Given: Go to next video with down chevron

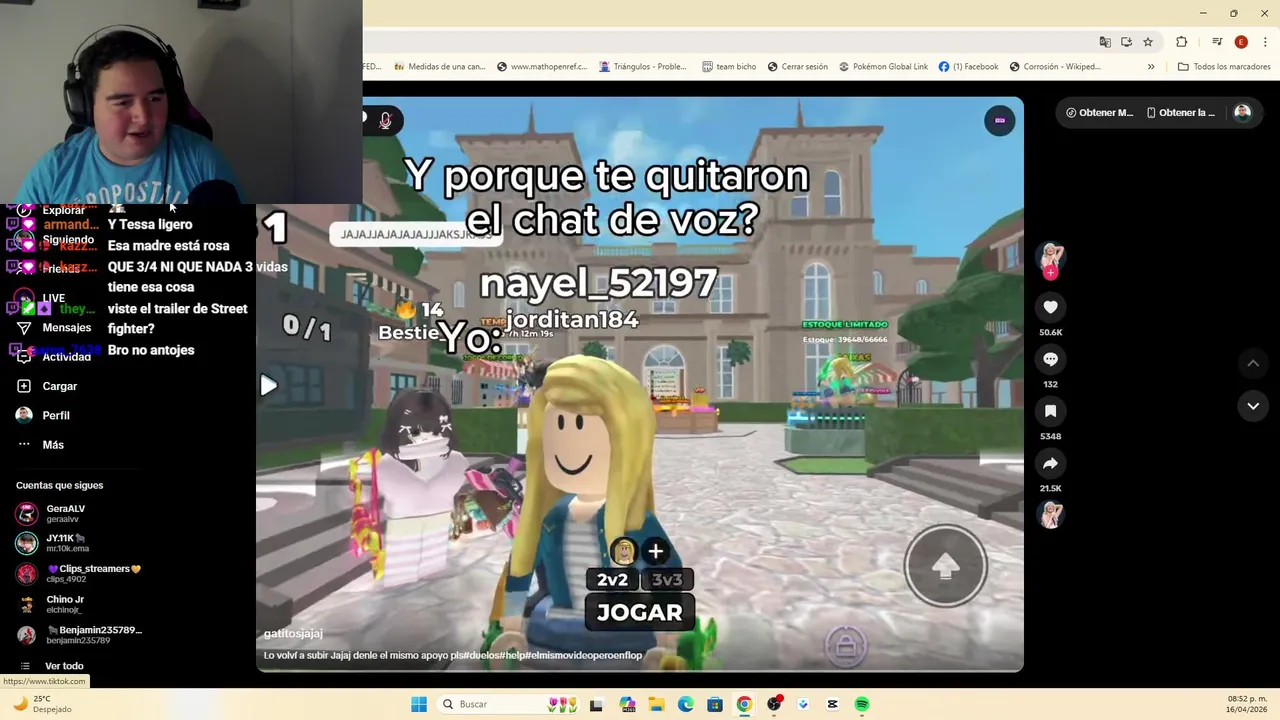Looking at the screenshot, I should click(1253, 406).
